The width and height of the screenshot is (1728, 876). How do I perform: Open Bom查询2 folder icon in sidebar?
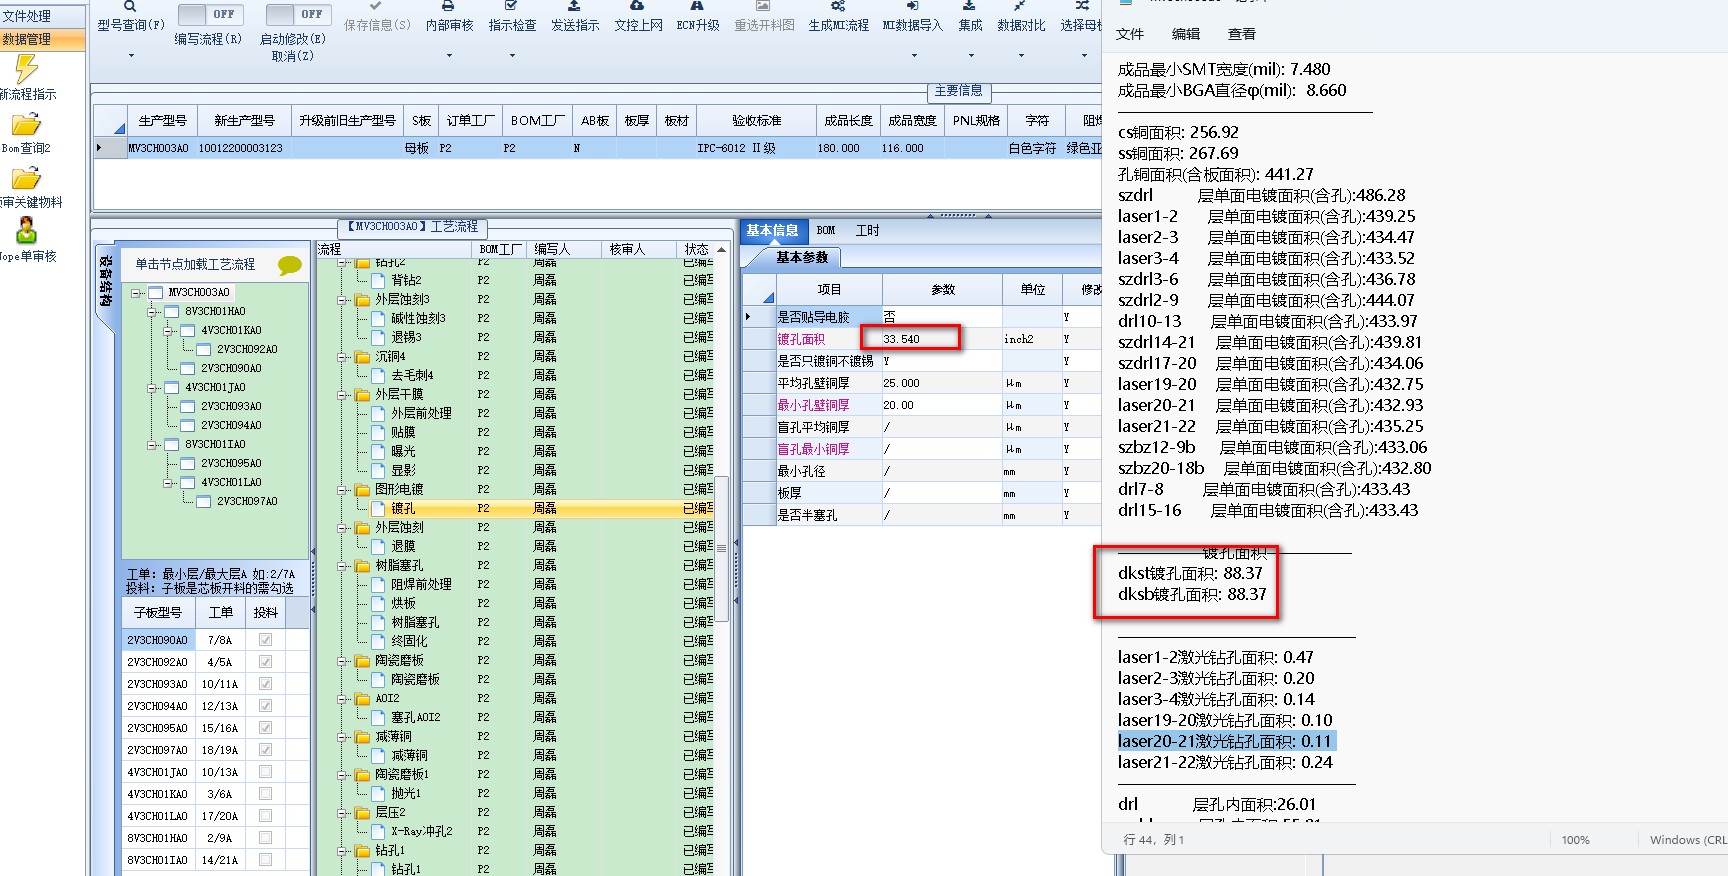click(26, 125)
